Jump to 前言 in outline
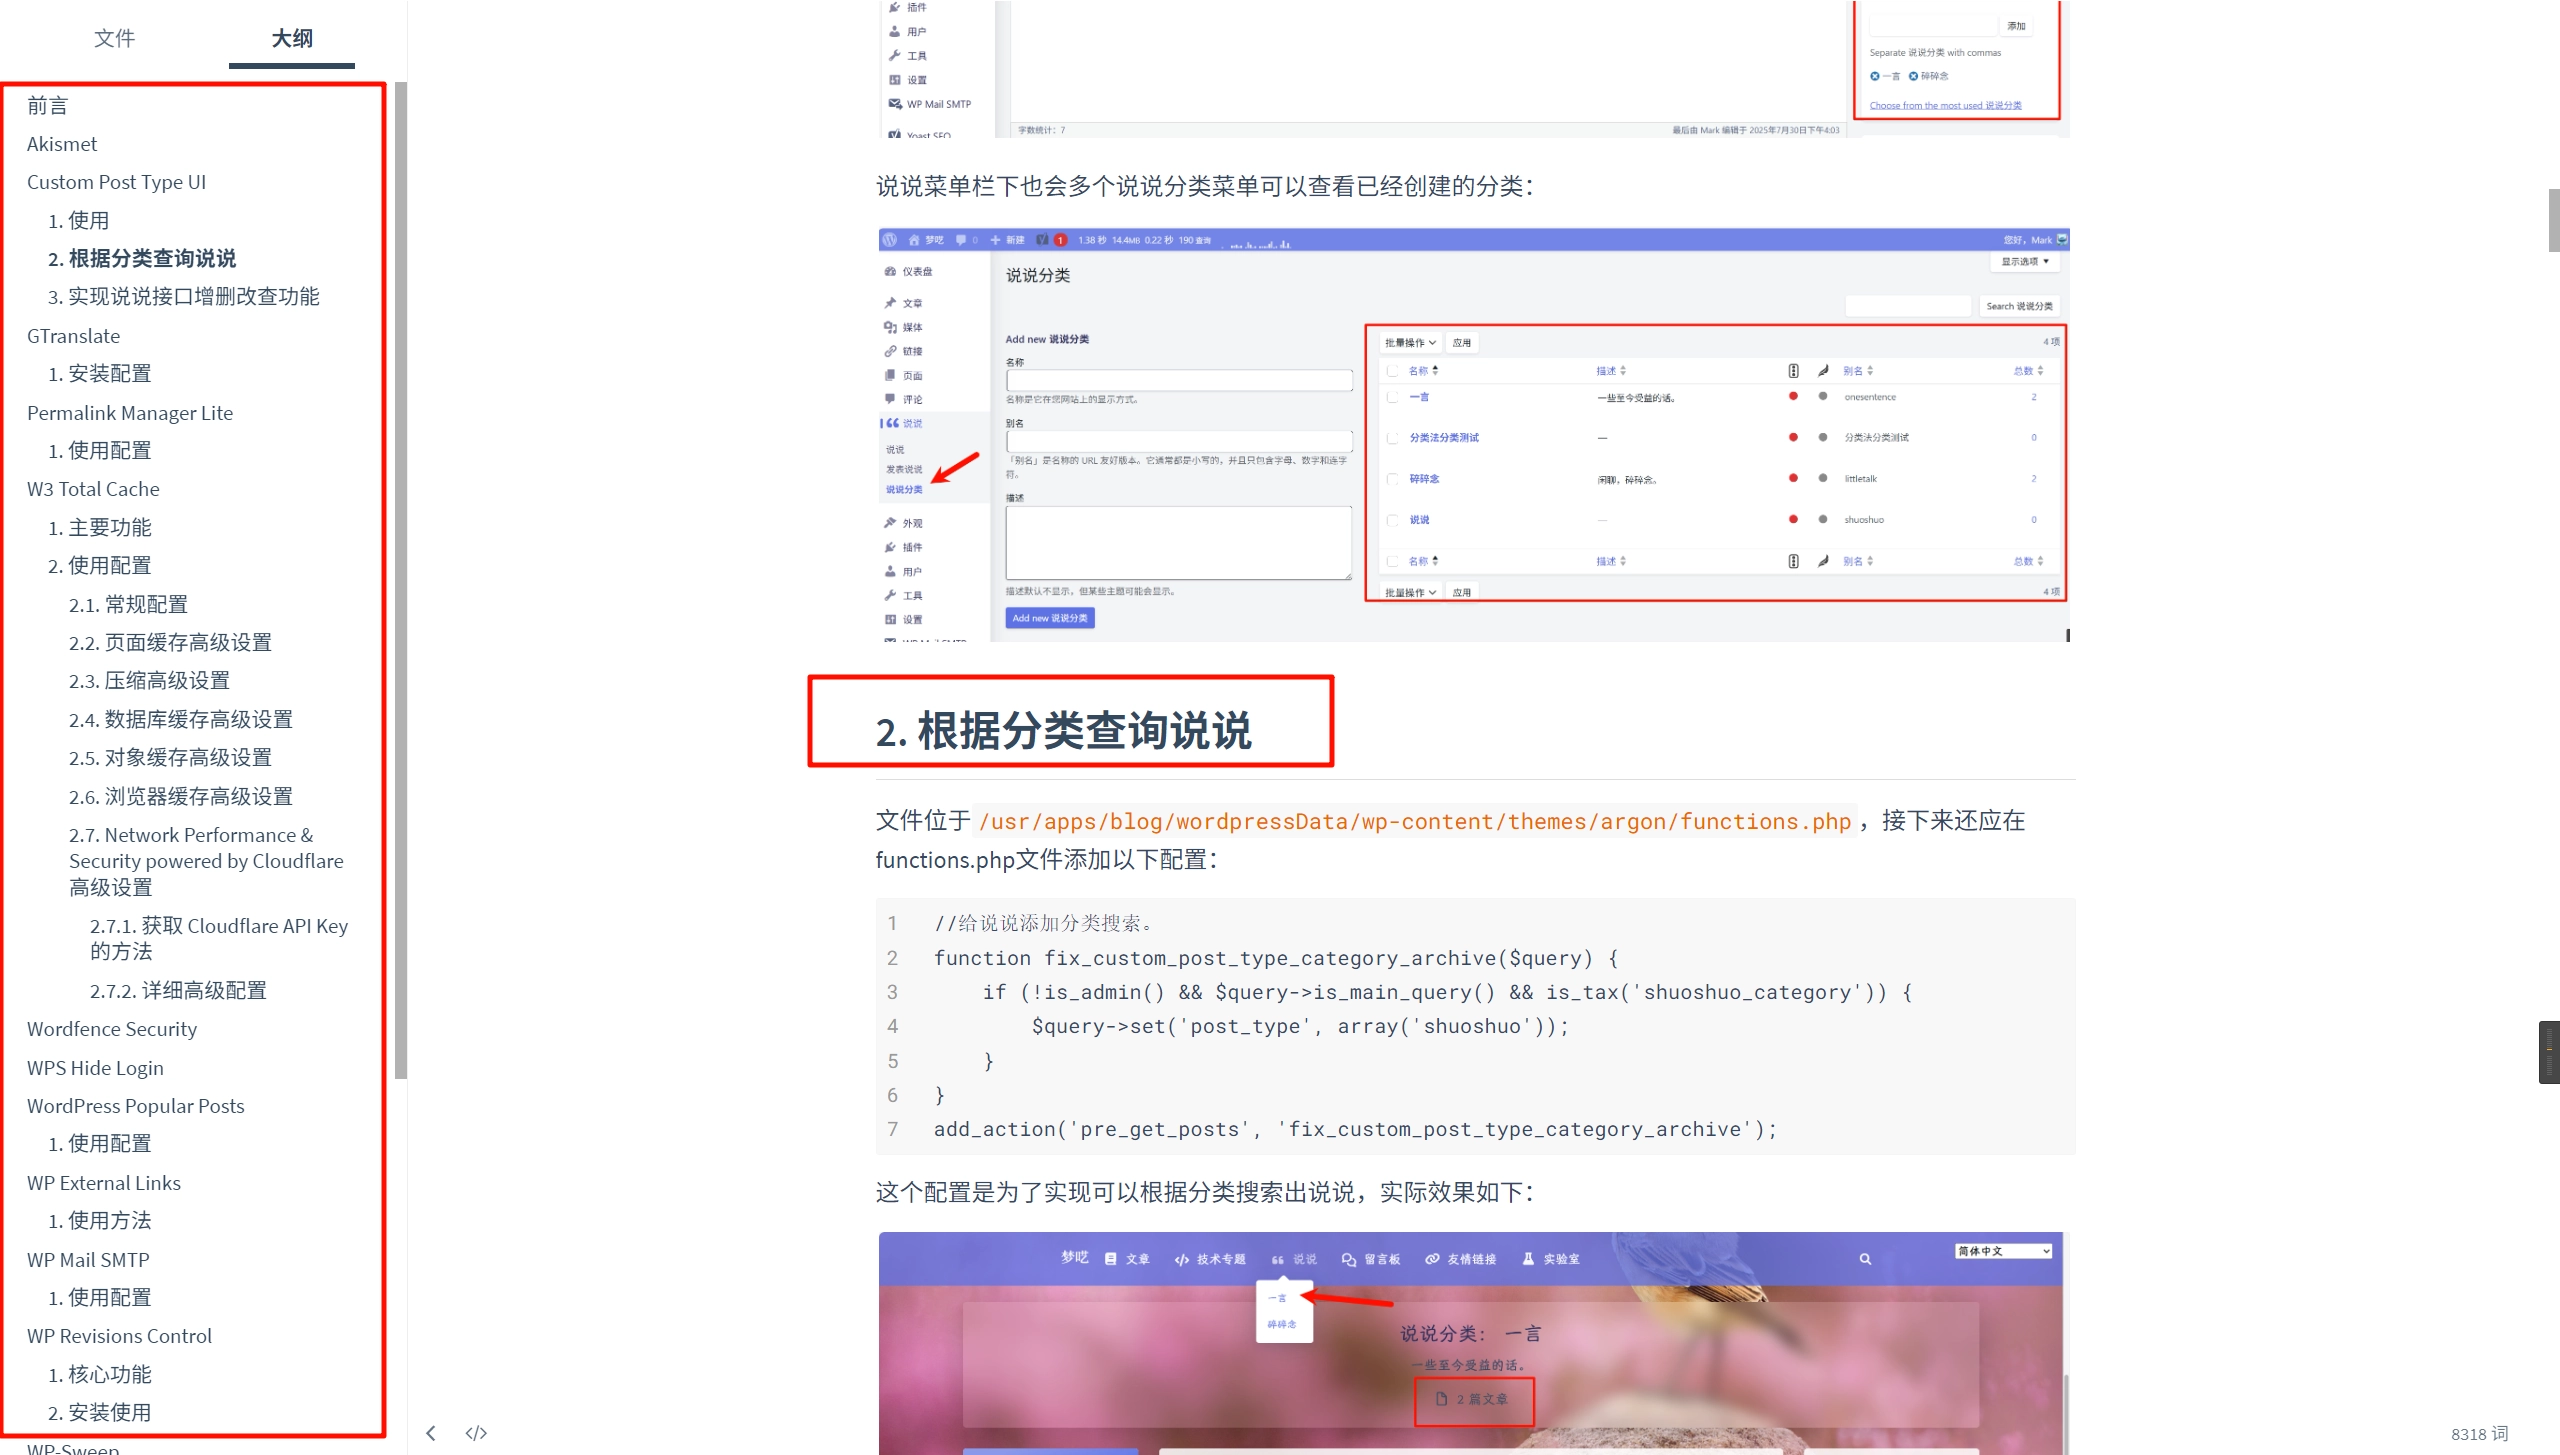2560x1455 pixels. [x=48, y=105]
